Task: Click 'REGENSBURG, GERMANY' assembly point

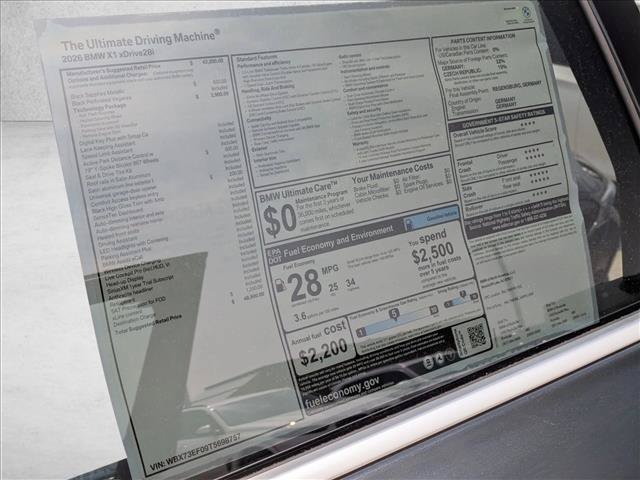Action: coord(516,86)
